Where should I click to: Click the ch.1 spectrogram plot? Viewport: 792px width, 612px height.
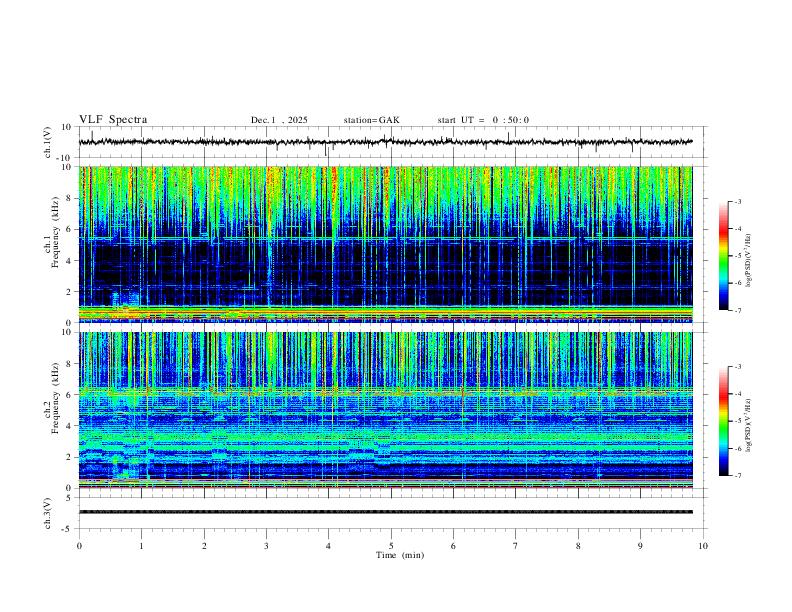pyautogui.click(x=385, y=244)
